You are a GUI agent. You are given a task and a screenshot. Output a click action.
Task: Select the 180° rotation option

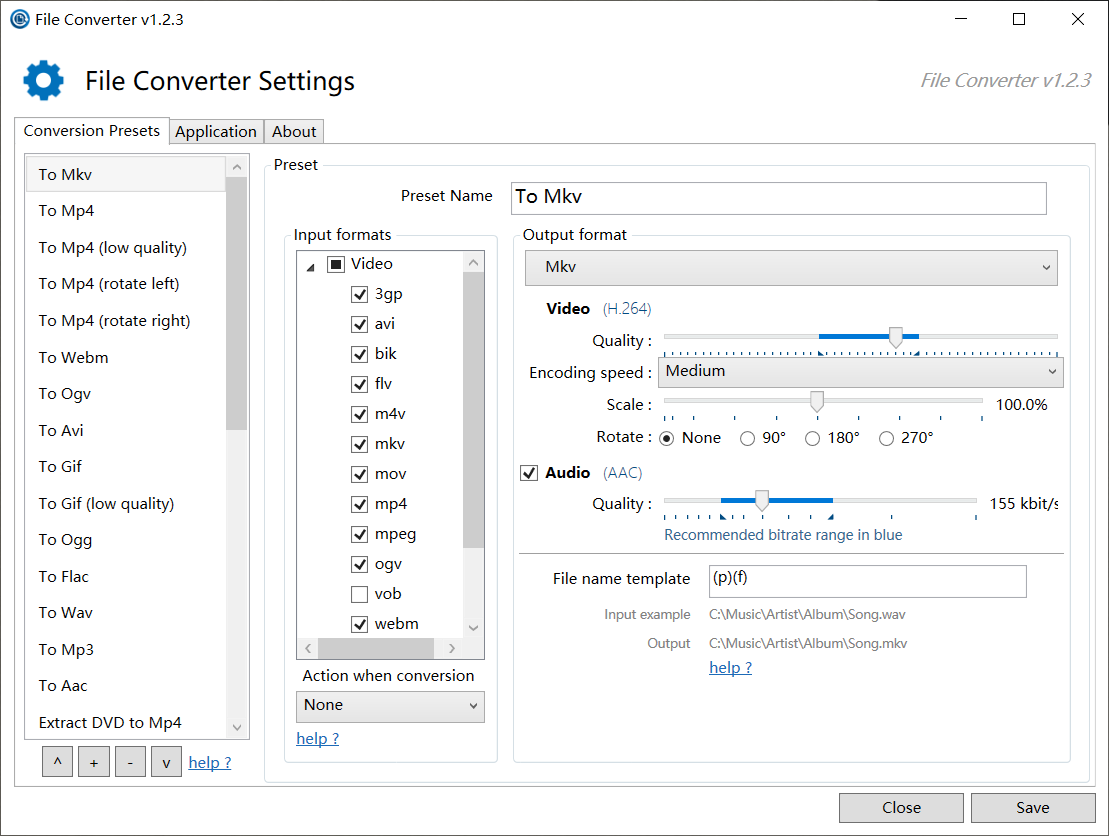[812, 438]
